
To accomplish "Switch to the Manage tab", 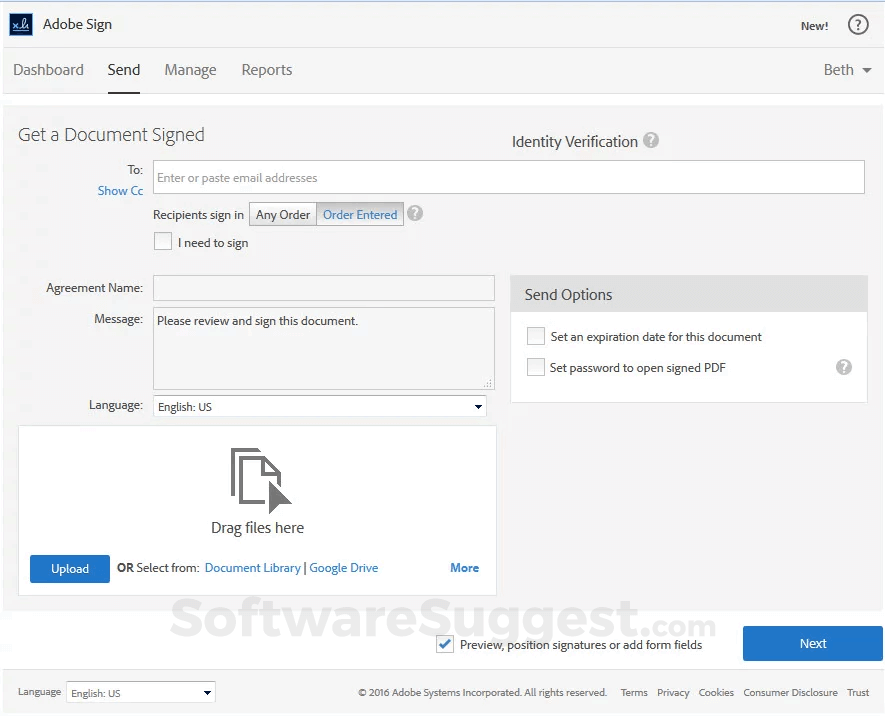I will tap(190, 69).
